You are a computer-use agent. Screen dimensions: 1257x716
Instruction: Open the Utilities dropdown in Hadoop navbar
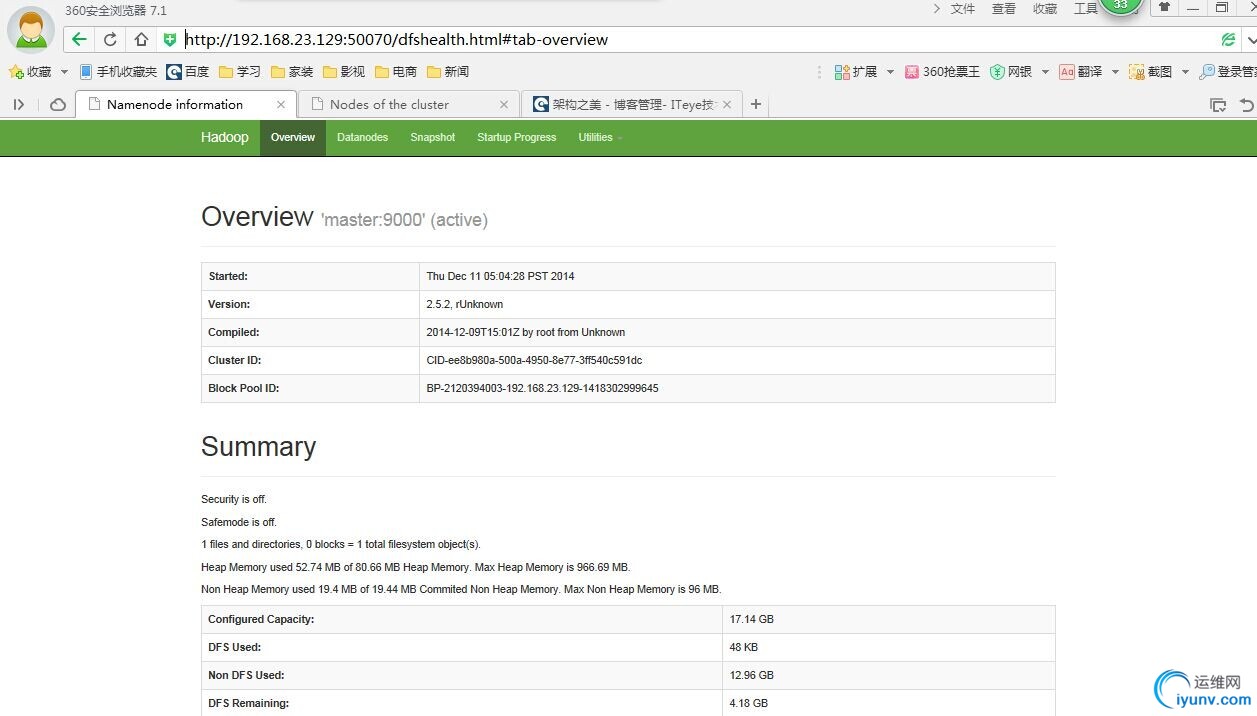(600, 138)
